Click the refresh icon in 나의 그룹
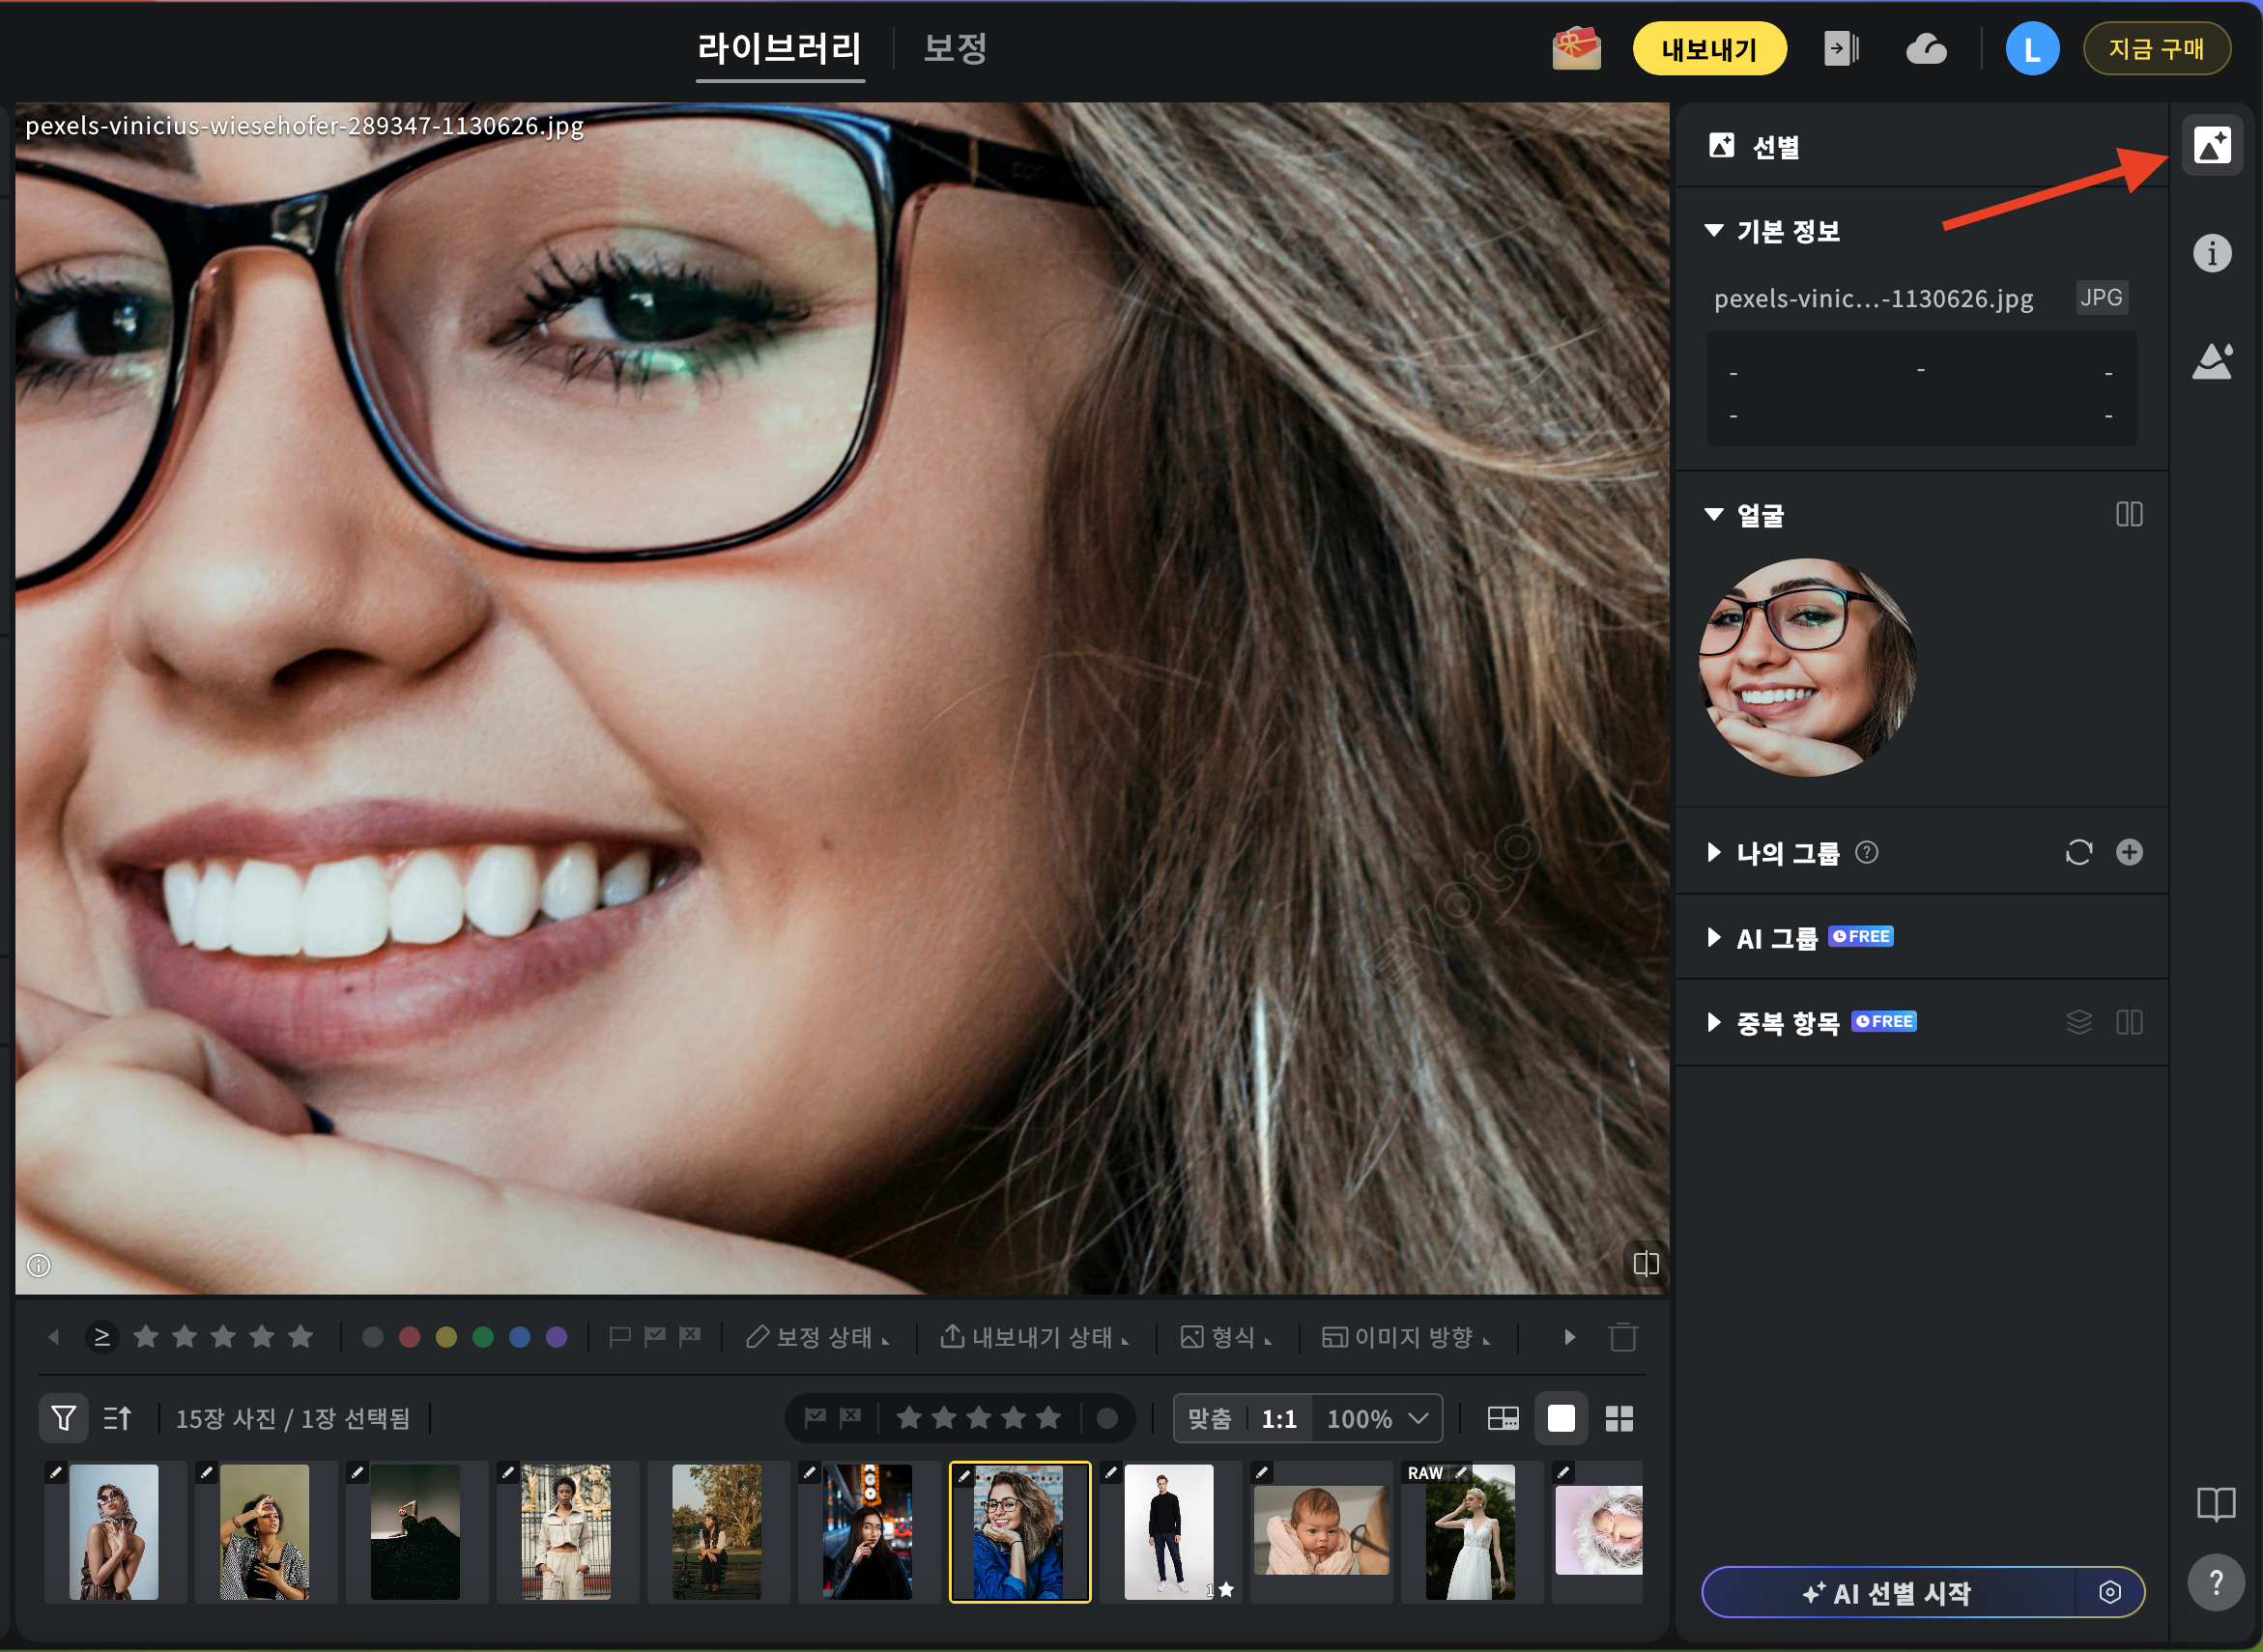Image resolution: width=2263 pixels, height=1652 pixels. (x=2078, y=852)
